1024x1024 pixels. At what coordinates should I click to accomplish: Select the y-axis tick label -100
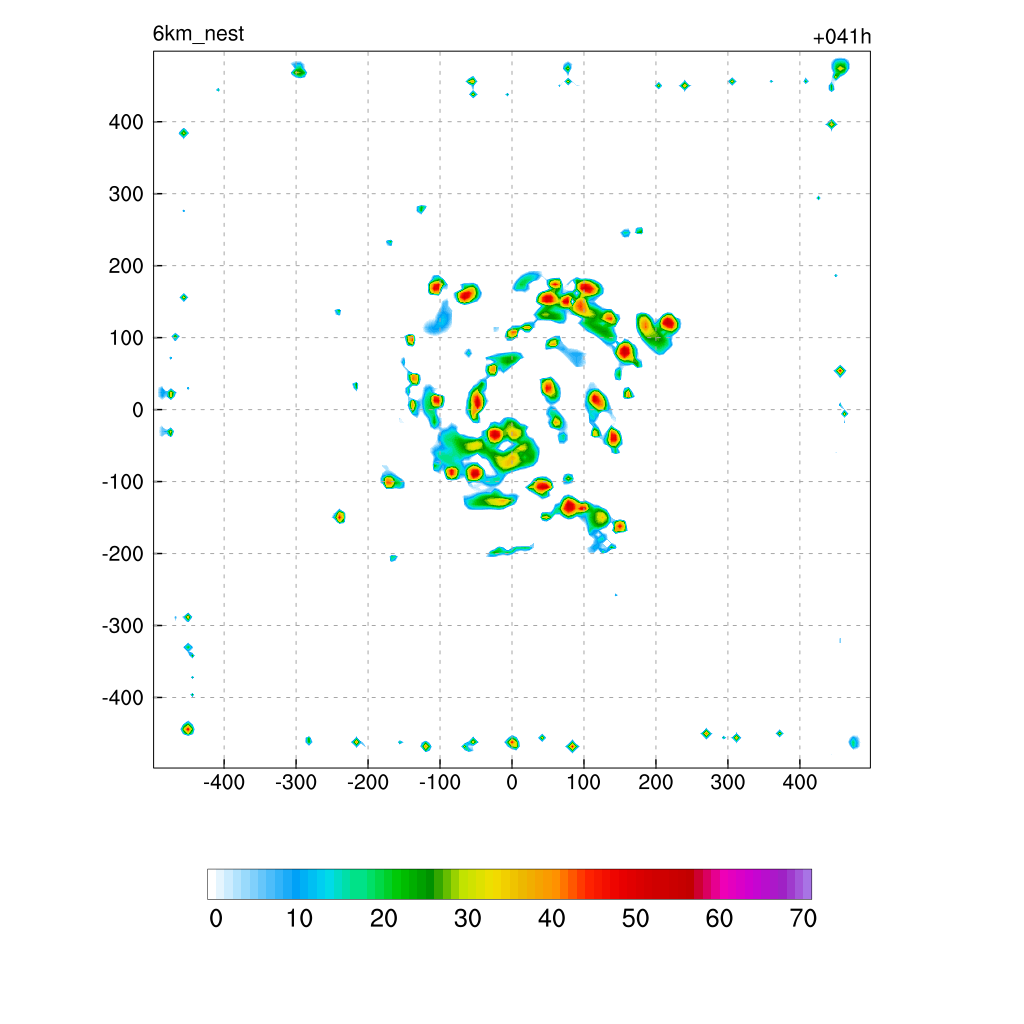(123, 482)
